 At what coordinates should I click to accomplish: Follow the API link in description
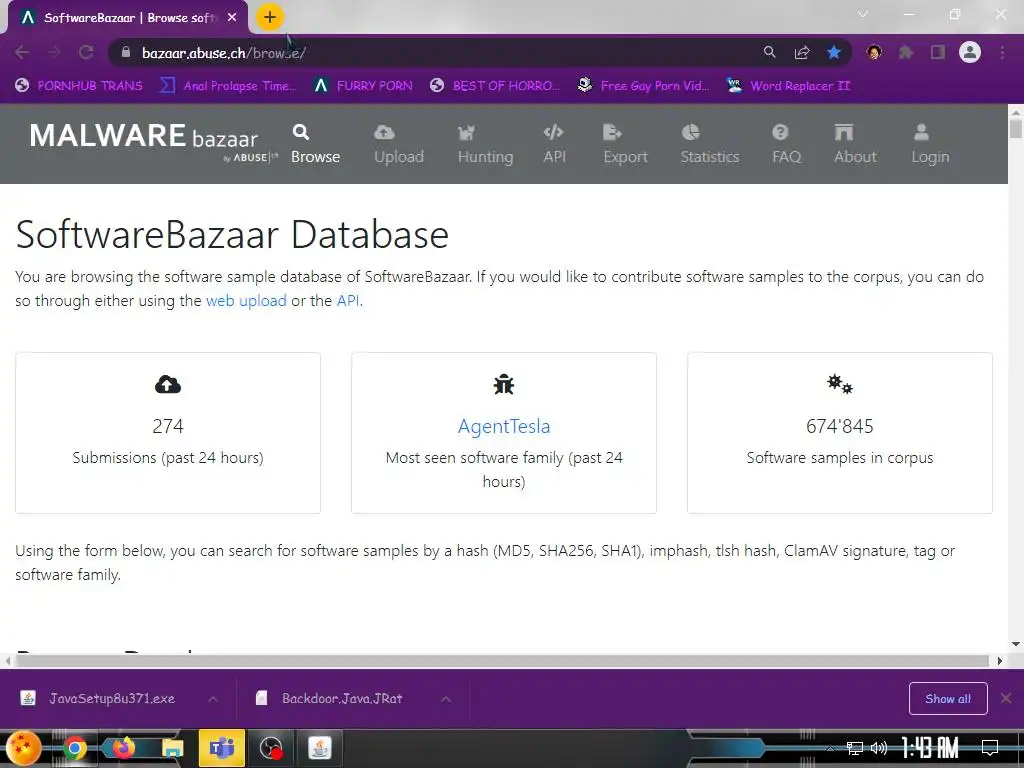[347, 300]
